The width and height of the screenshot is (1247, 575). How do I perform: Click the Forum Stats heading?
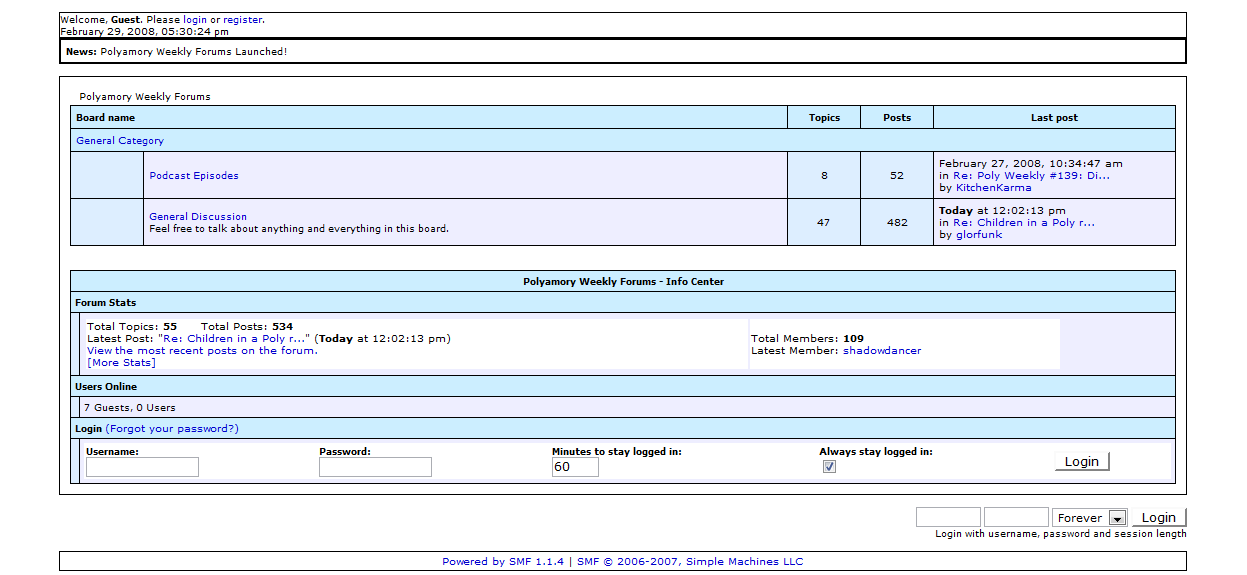click(106, 303)
